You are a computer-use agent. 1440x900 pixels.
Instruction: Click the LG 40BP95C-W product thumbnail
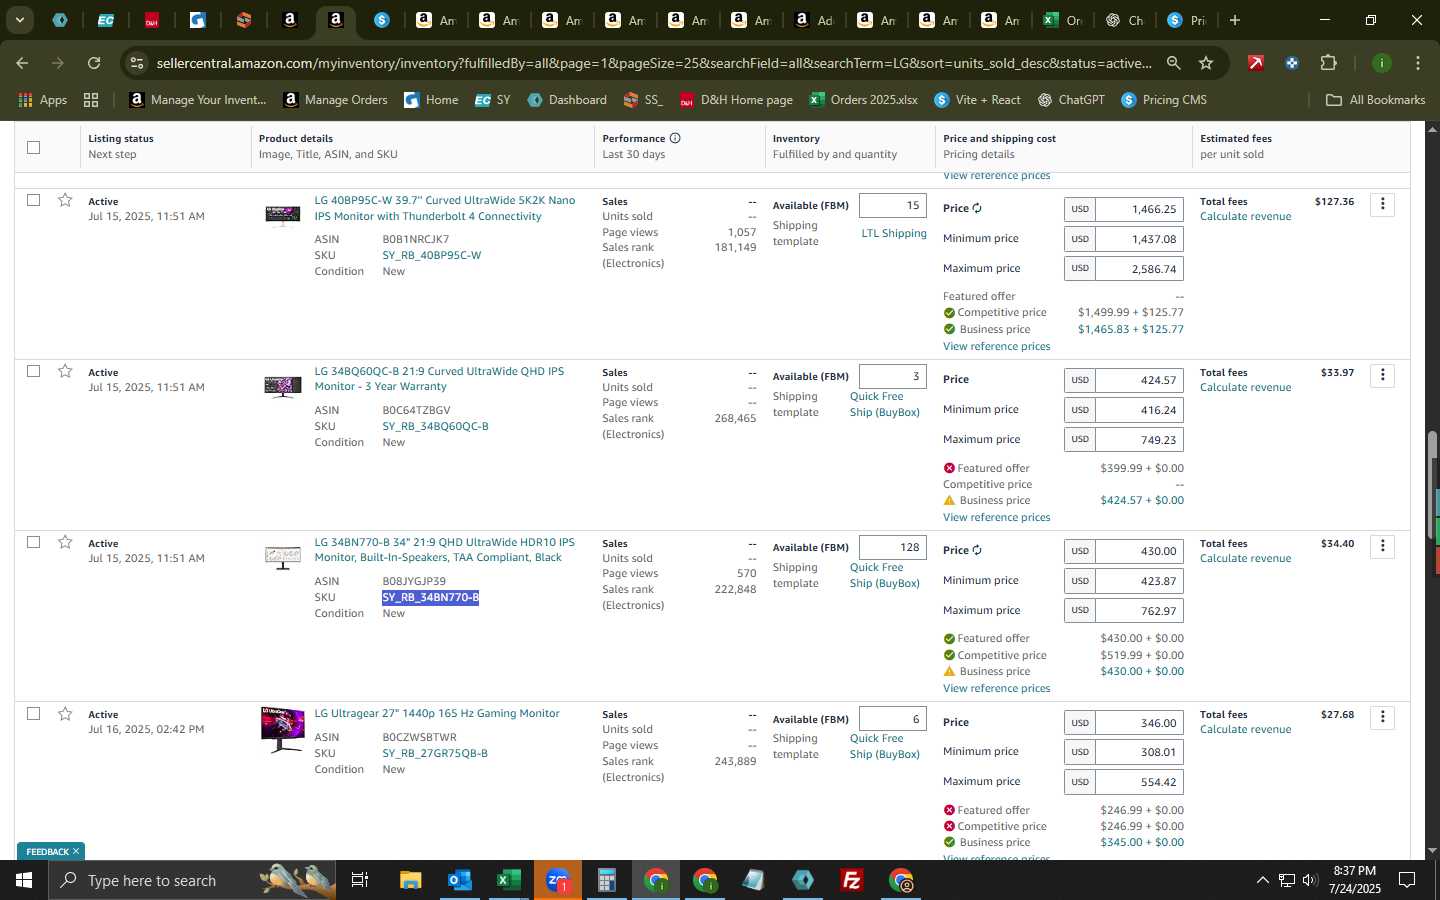pos(283,215)
